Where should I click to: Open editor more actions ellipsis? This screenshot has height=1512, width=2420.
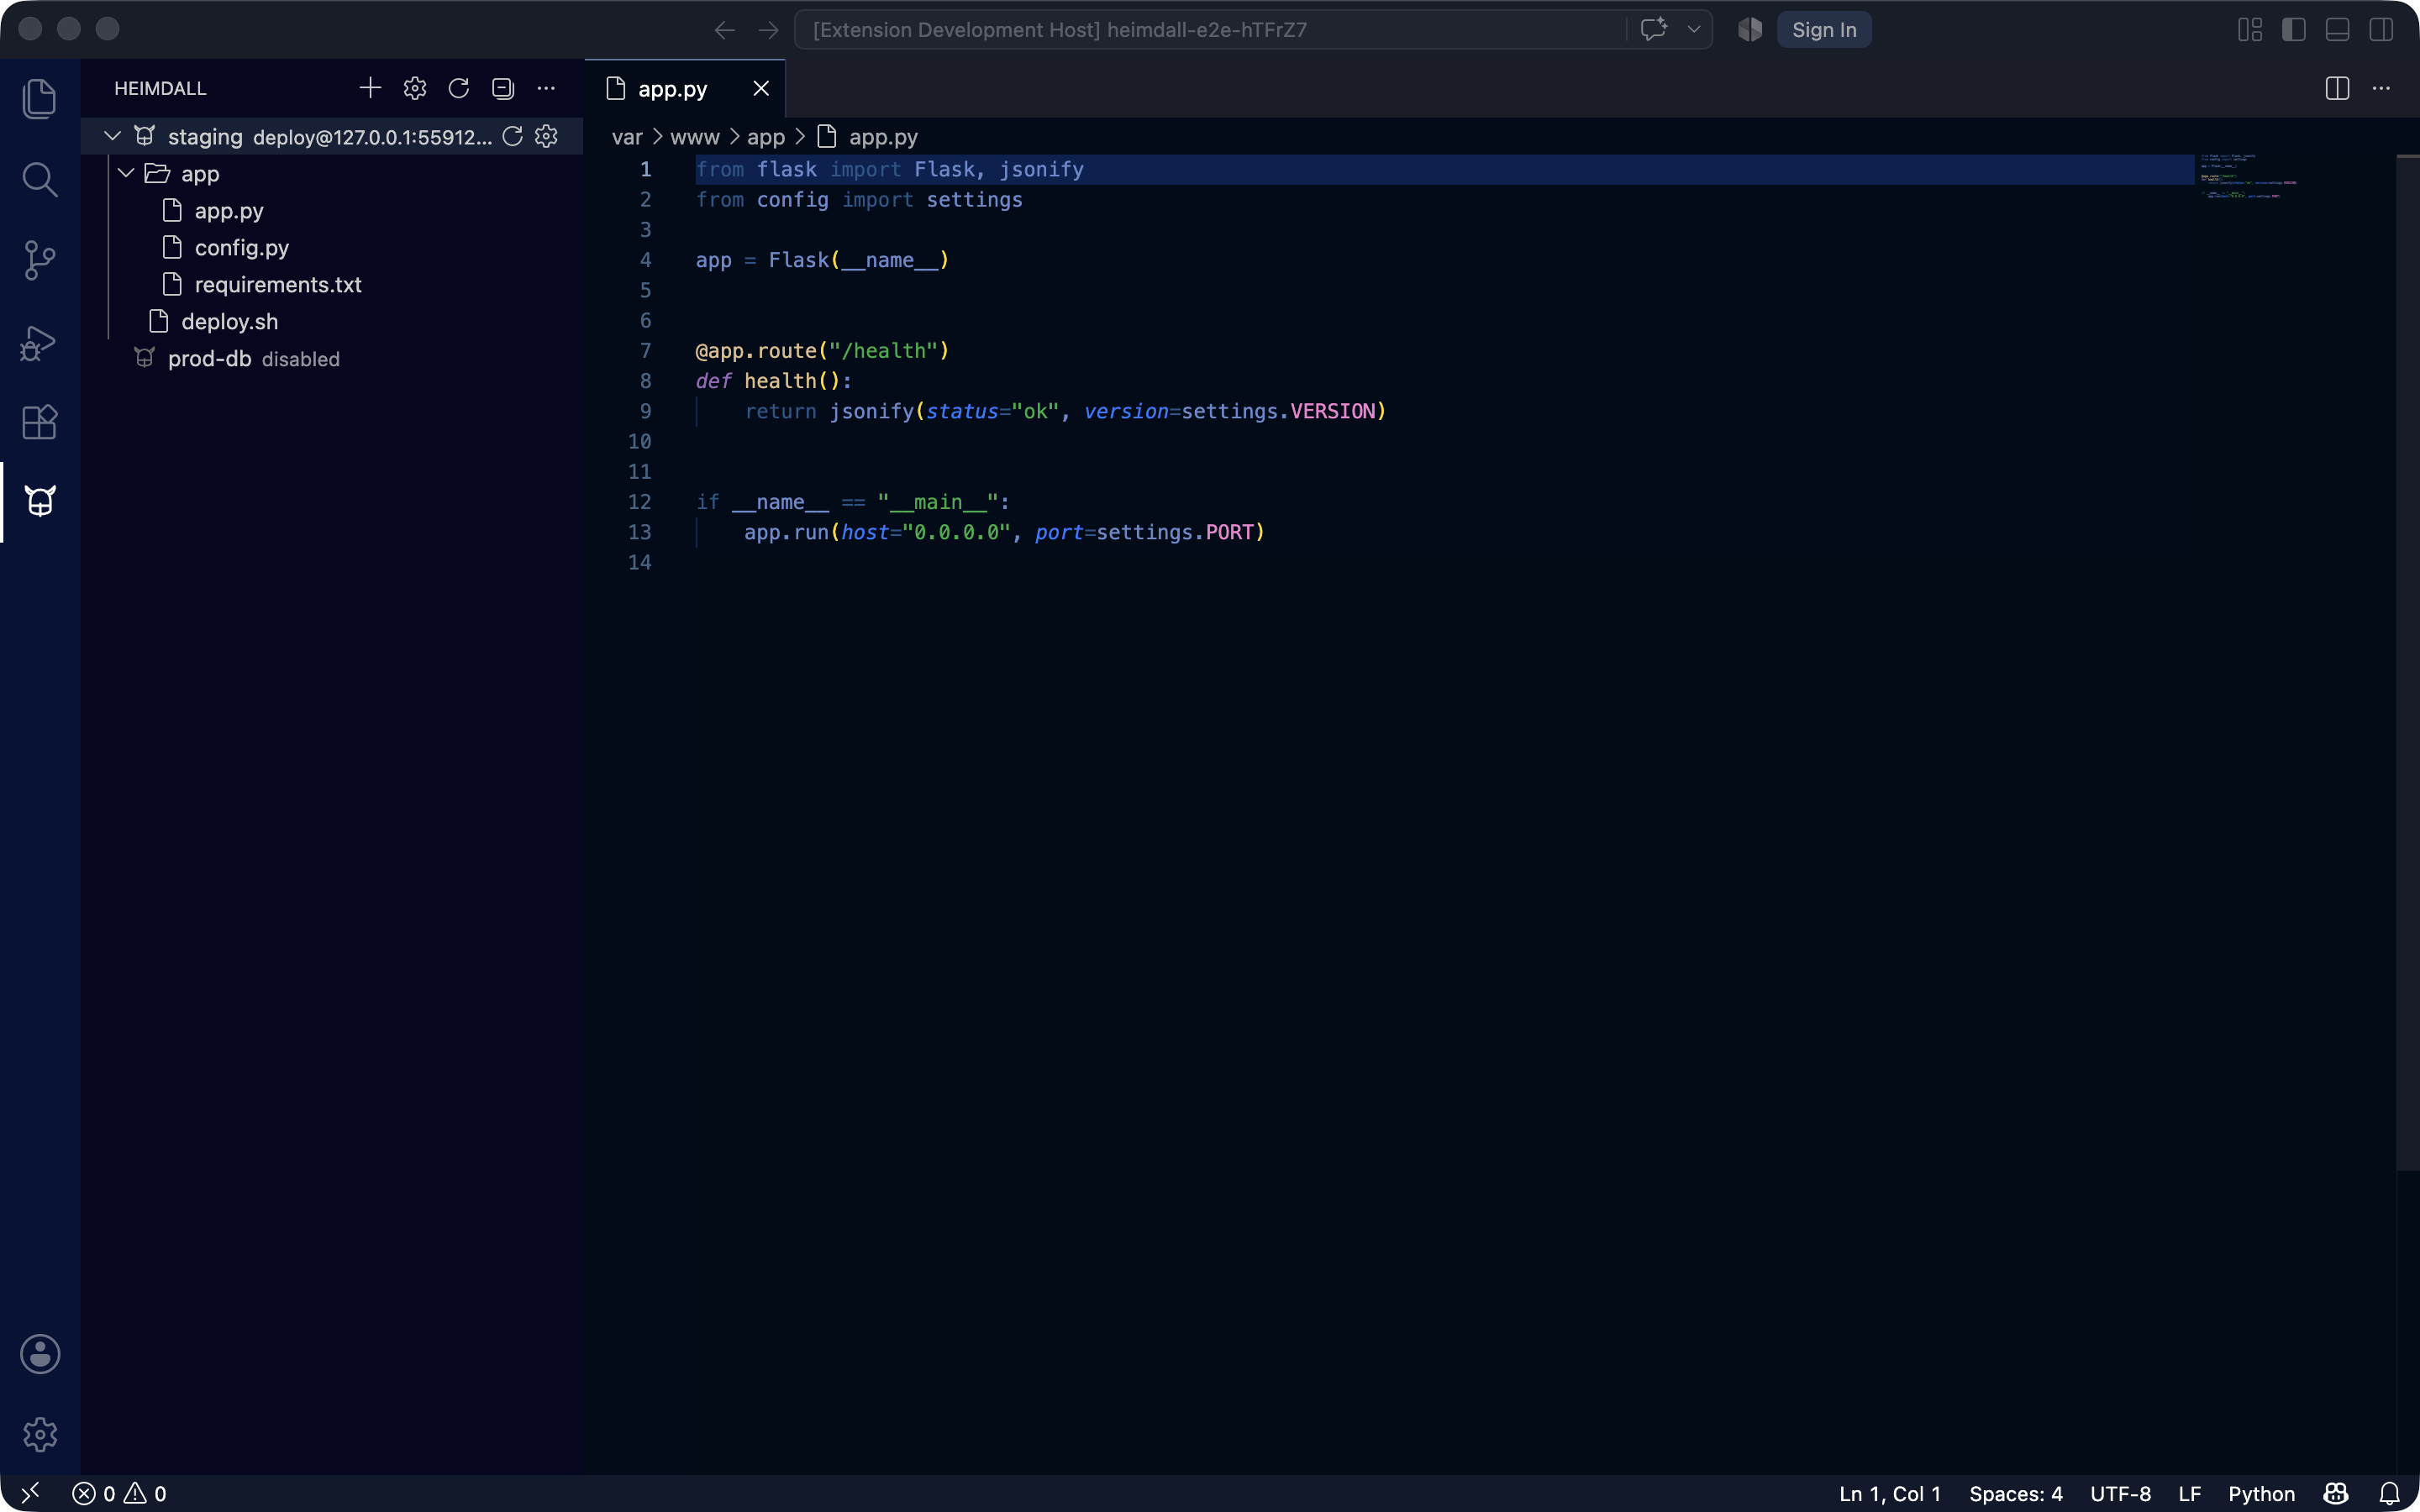pyautogui.click(x=2381, y=88)
